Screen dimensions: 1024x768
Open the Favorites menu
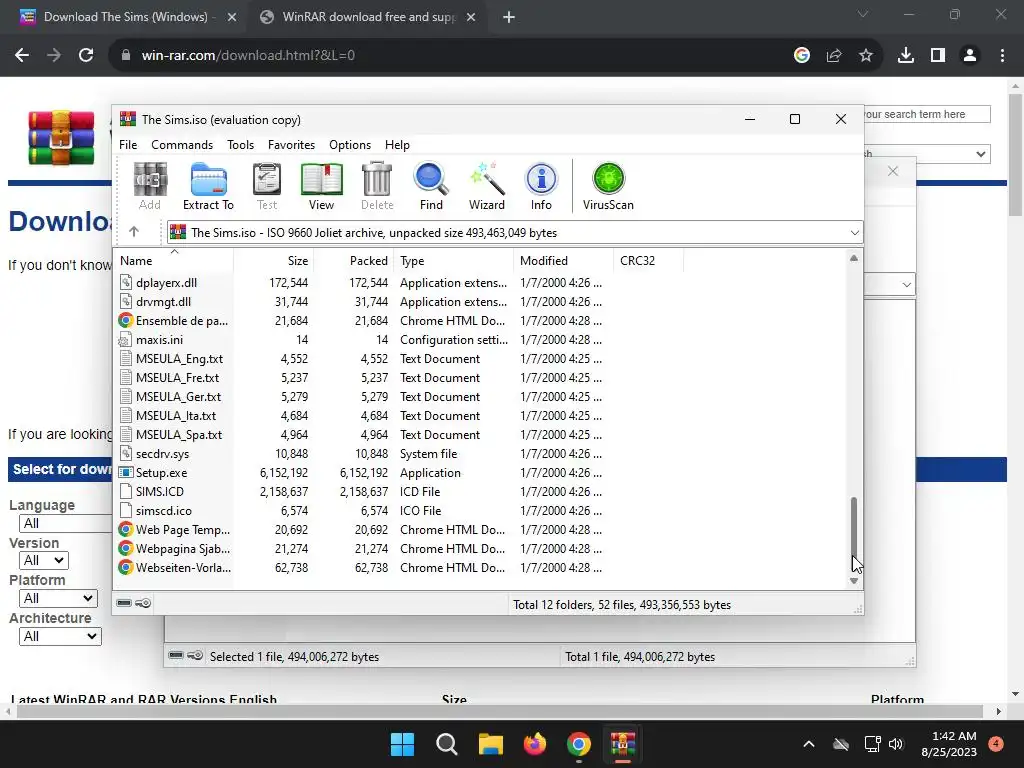[291, 145]
